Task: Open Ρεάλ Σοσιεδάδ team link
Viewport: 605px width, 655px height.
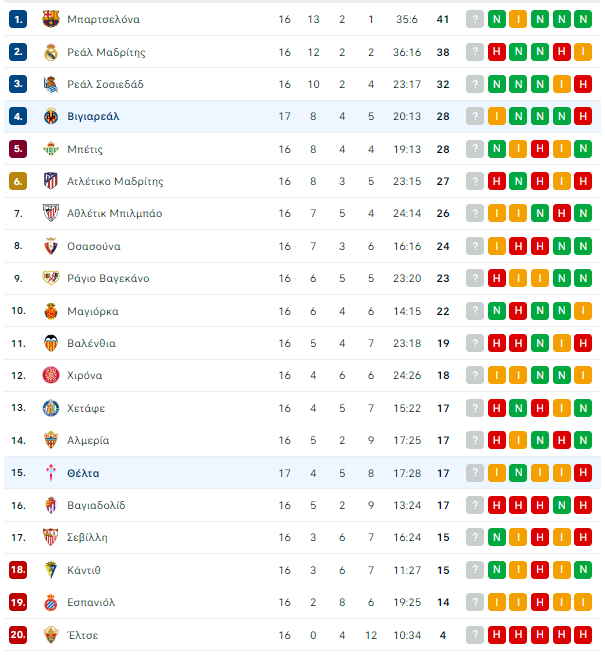Action: tap(105, 84)
